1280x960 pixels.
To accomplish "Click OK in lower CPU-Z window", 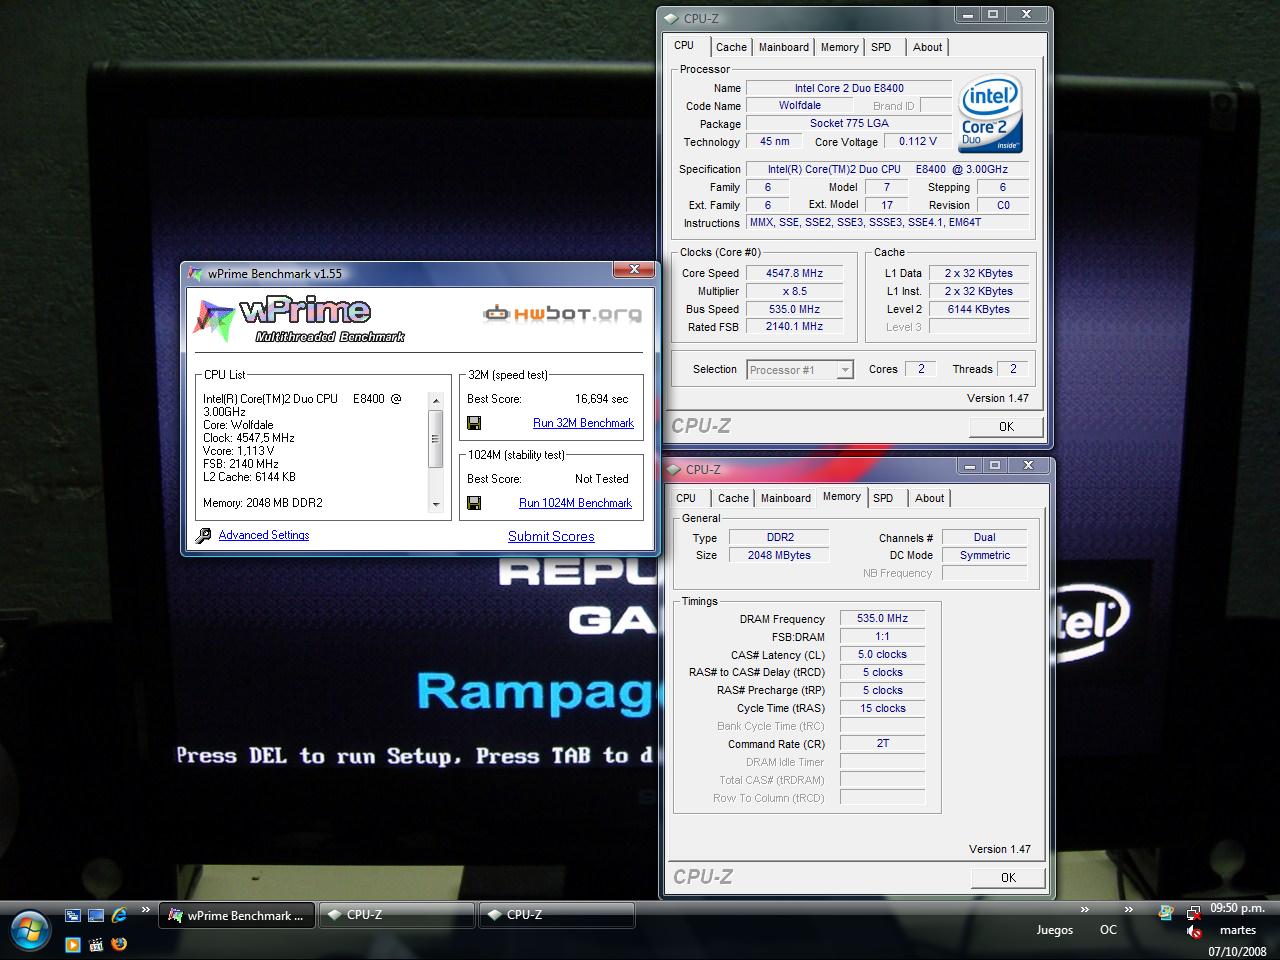I will coord(1008,877).
